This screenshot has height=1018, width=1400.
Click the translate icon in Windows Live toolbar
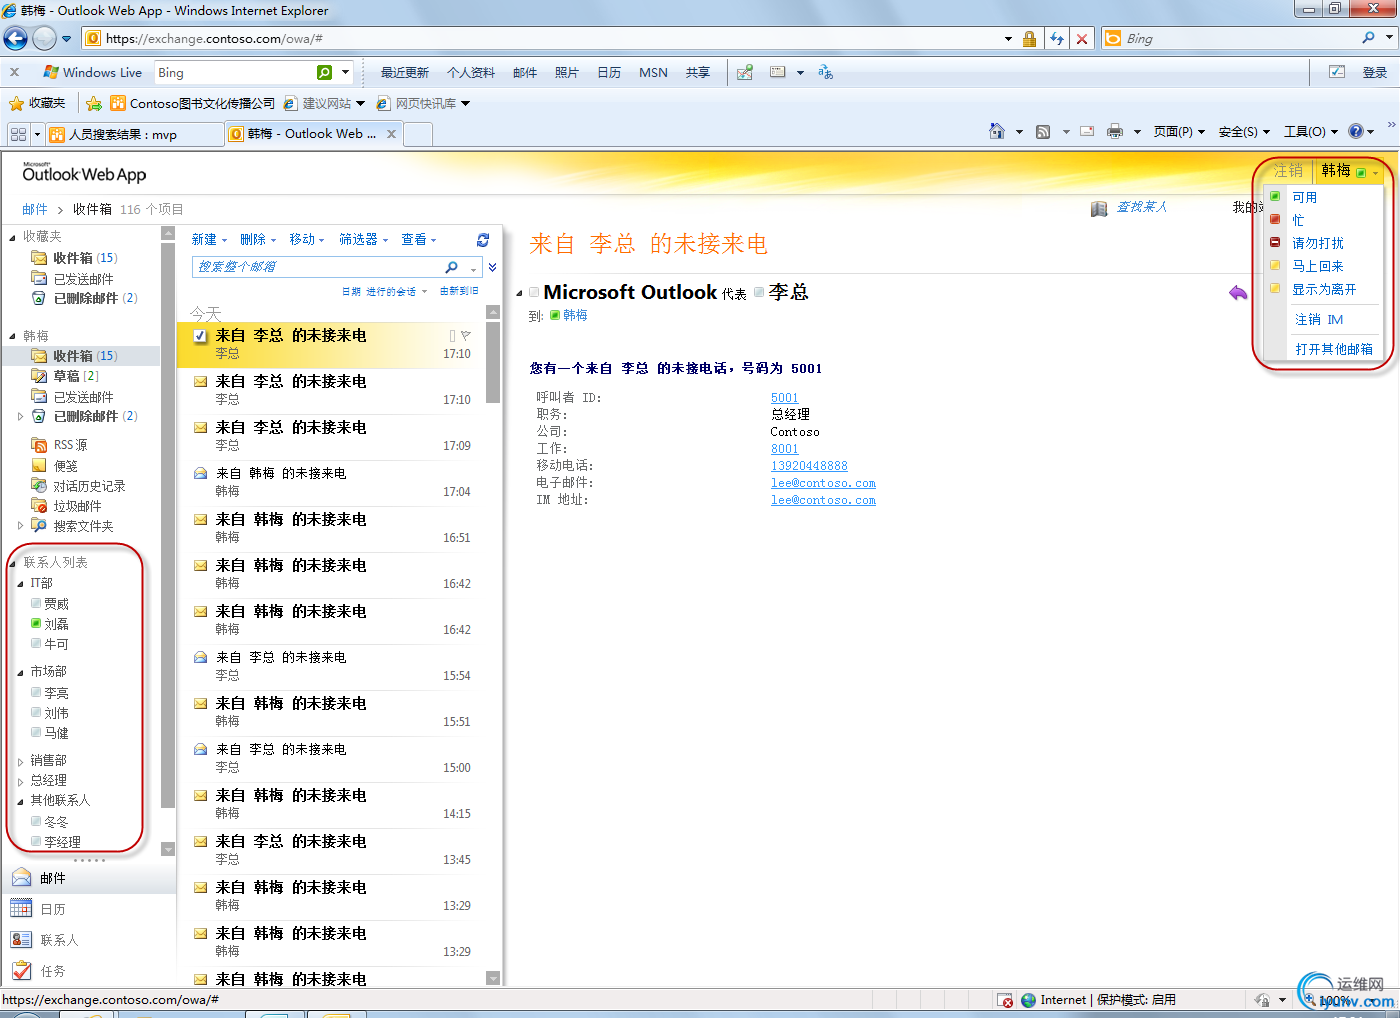click(825, 72)
